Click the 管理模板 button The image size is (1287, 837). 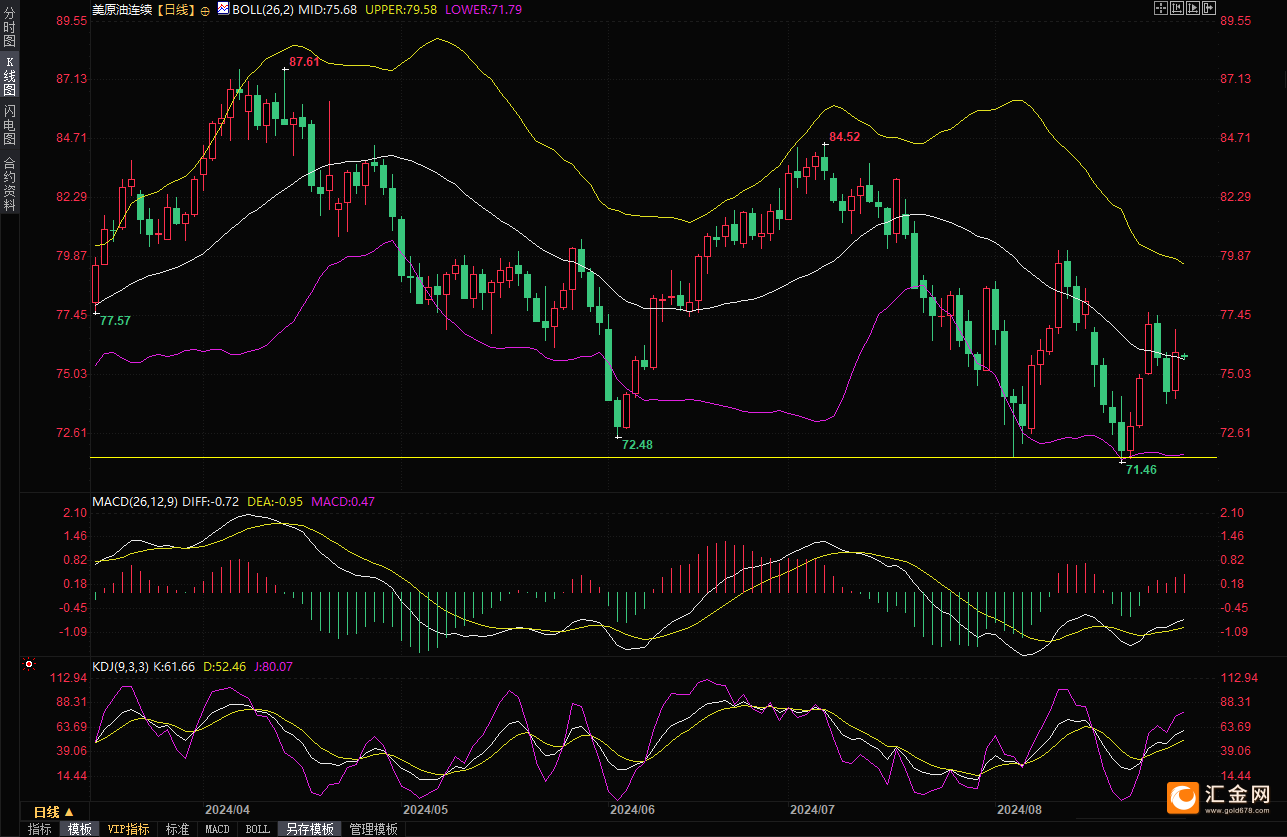coord(373,829)
